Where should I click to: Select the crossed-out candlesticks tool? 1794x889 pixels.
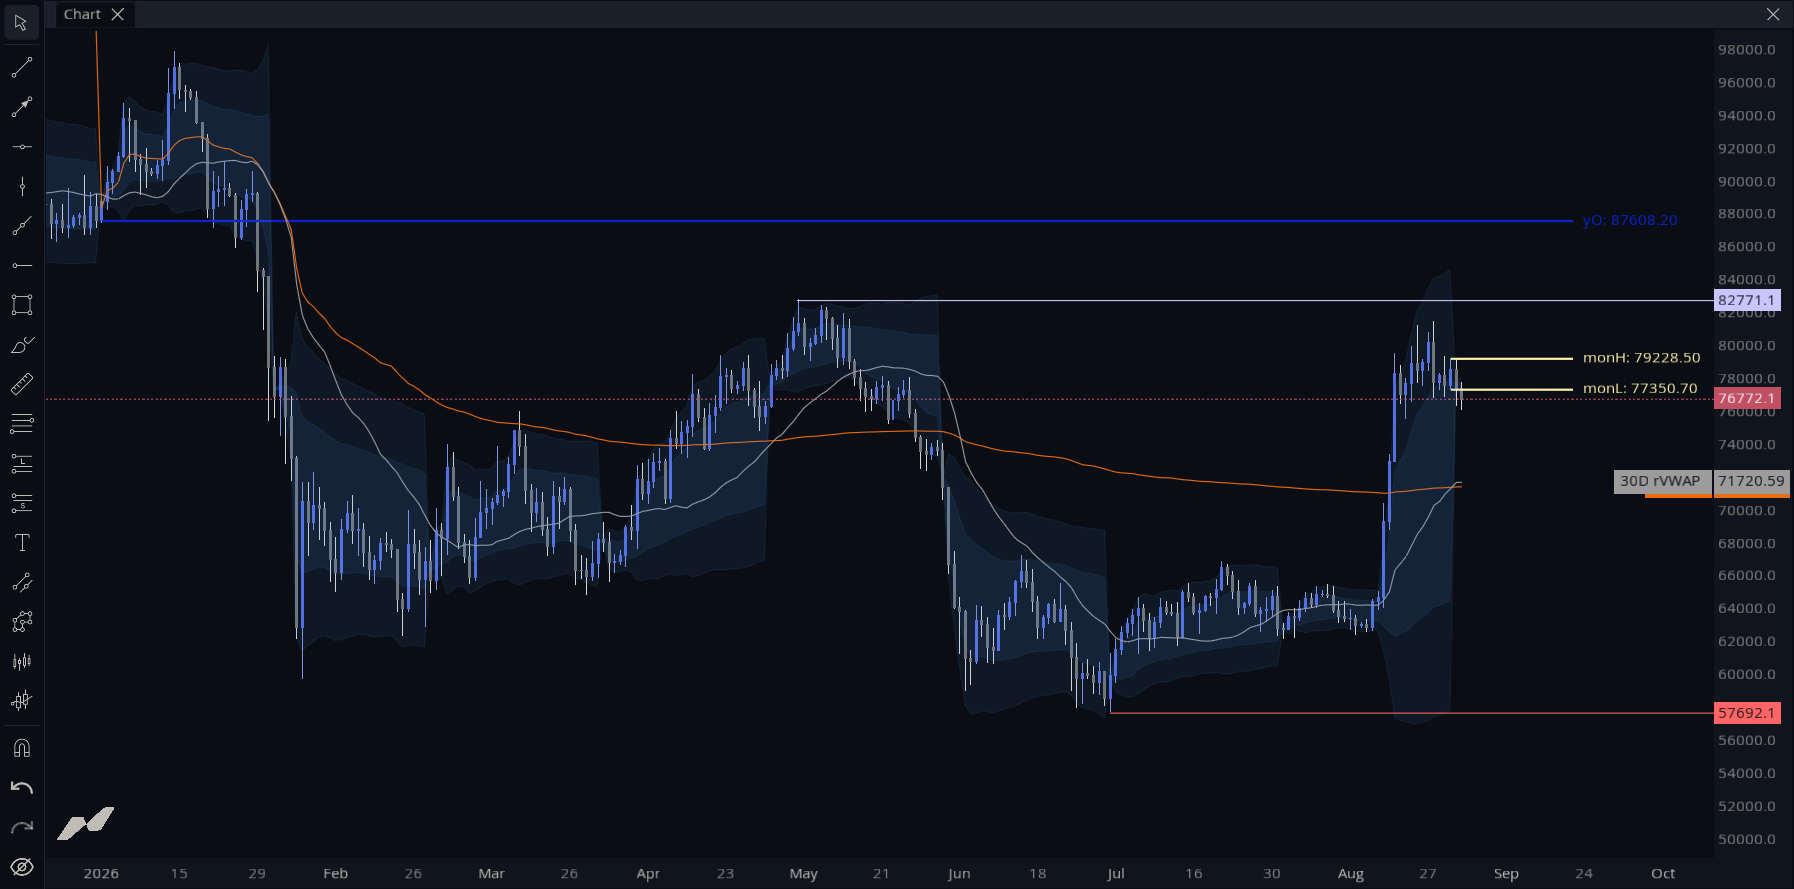[x=21, y=701]
